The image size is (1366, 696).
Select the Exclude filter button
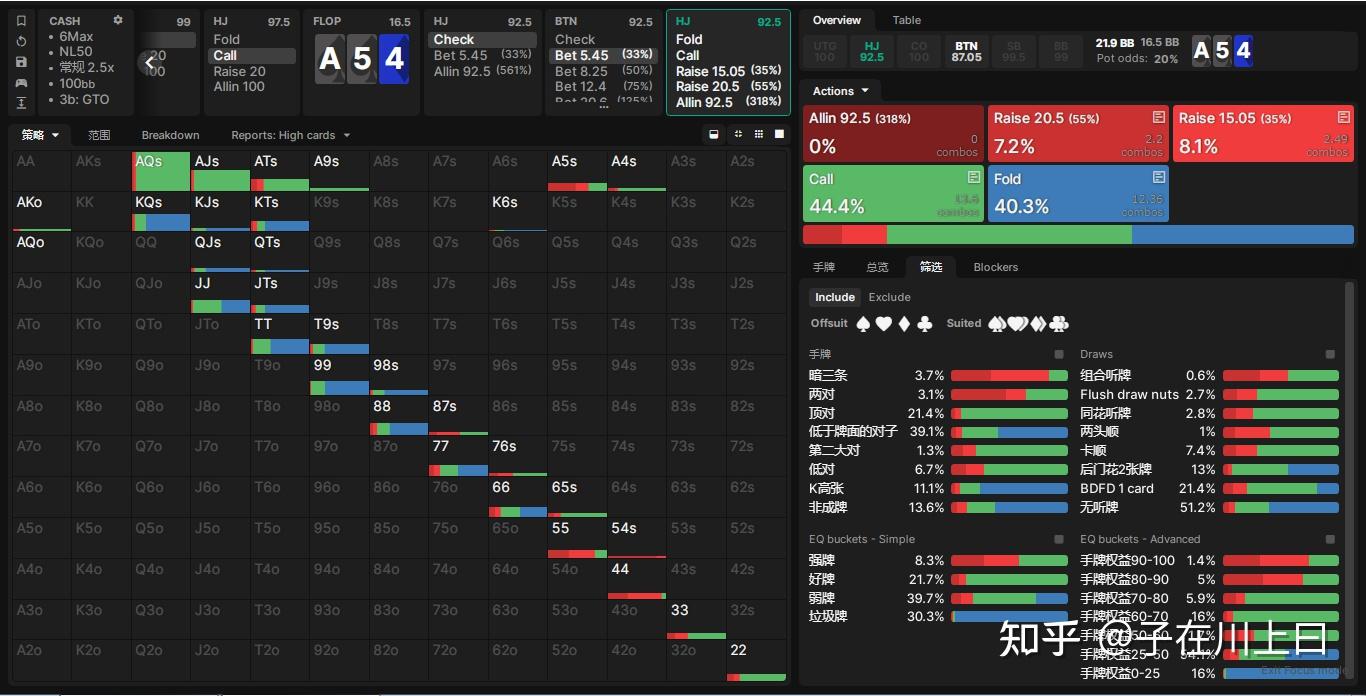889,297
